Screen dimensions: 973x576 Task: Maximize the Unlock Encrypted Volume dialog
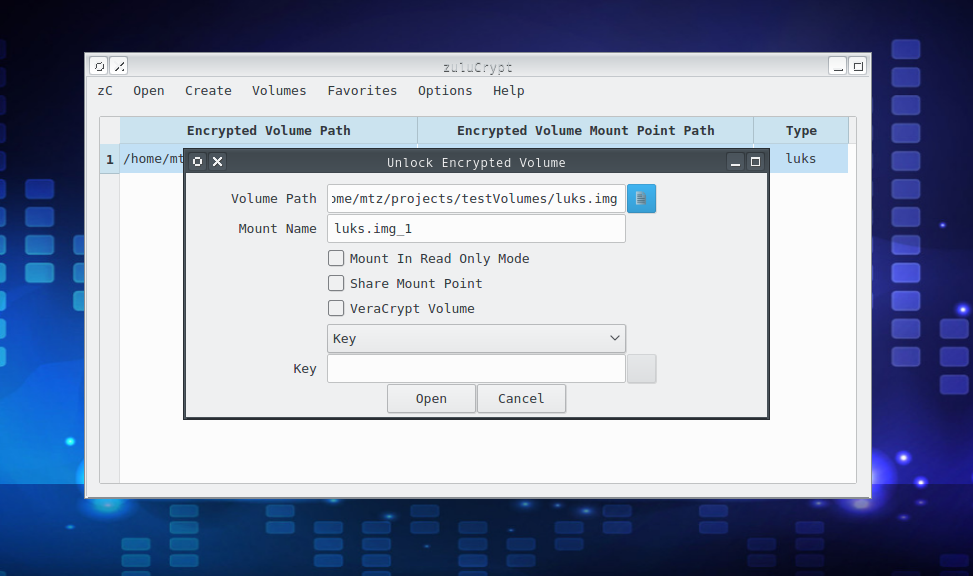(755, 162)
